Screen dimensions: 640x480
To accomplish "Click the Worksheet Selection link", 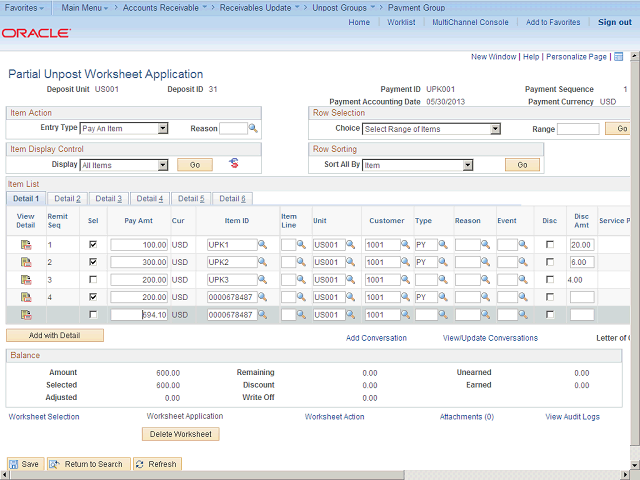I will pos(43,416).
